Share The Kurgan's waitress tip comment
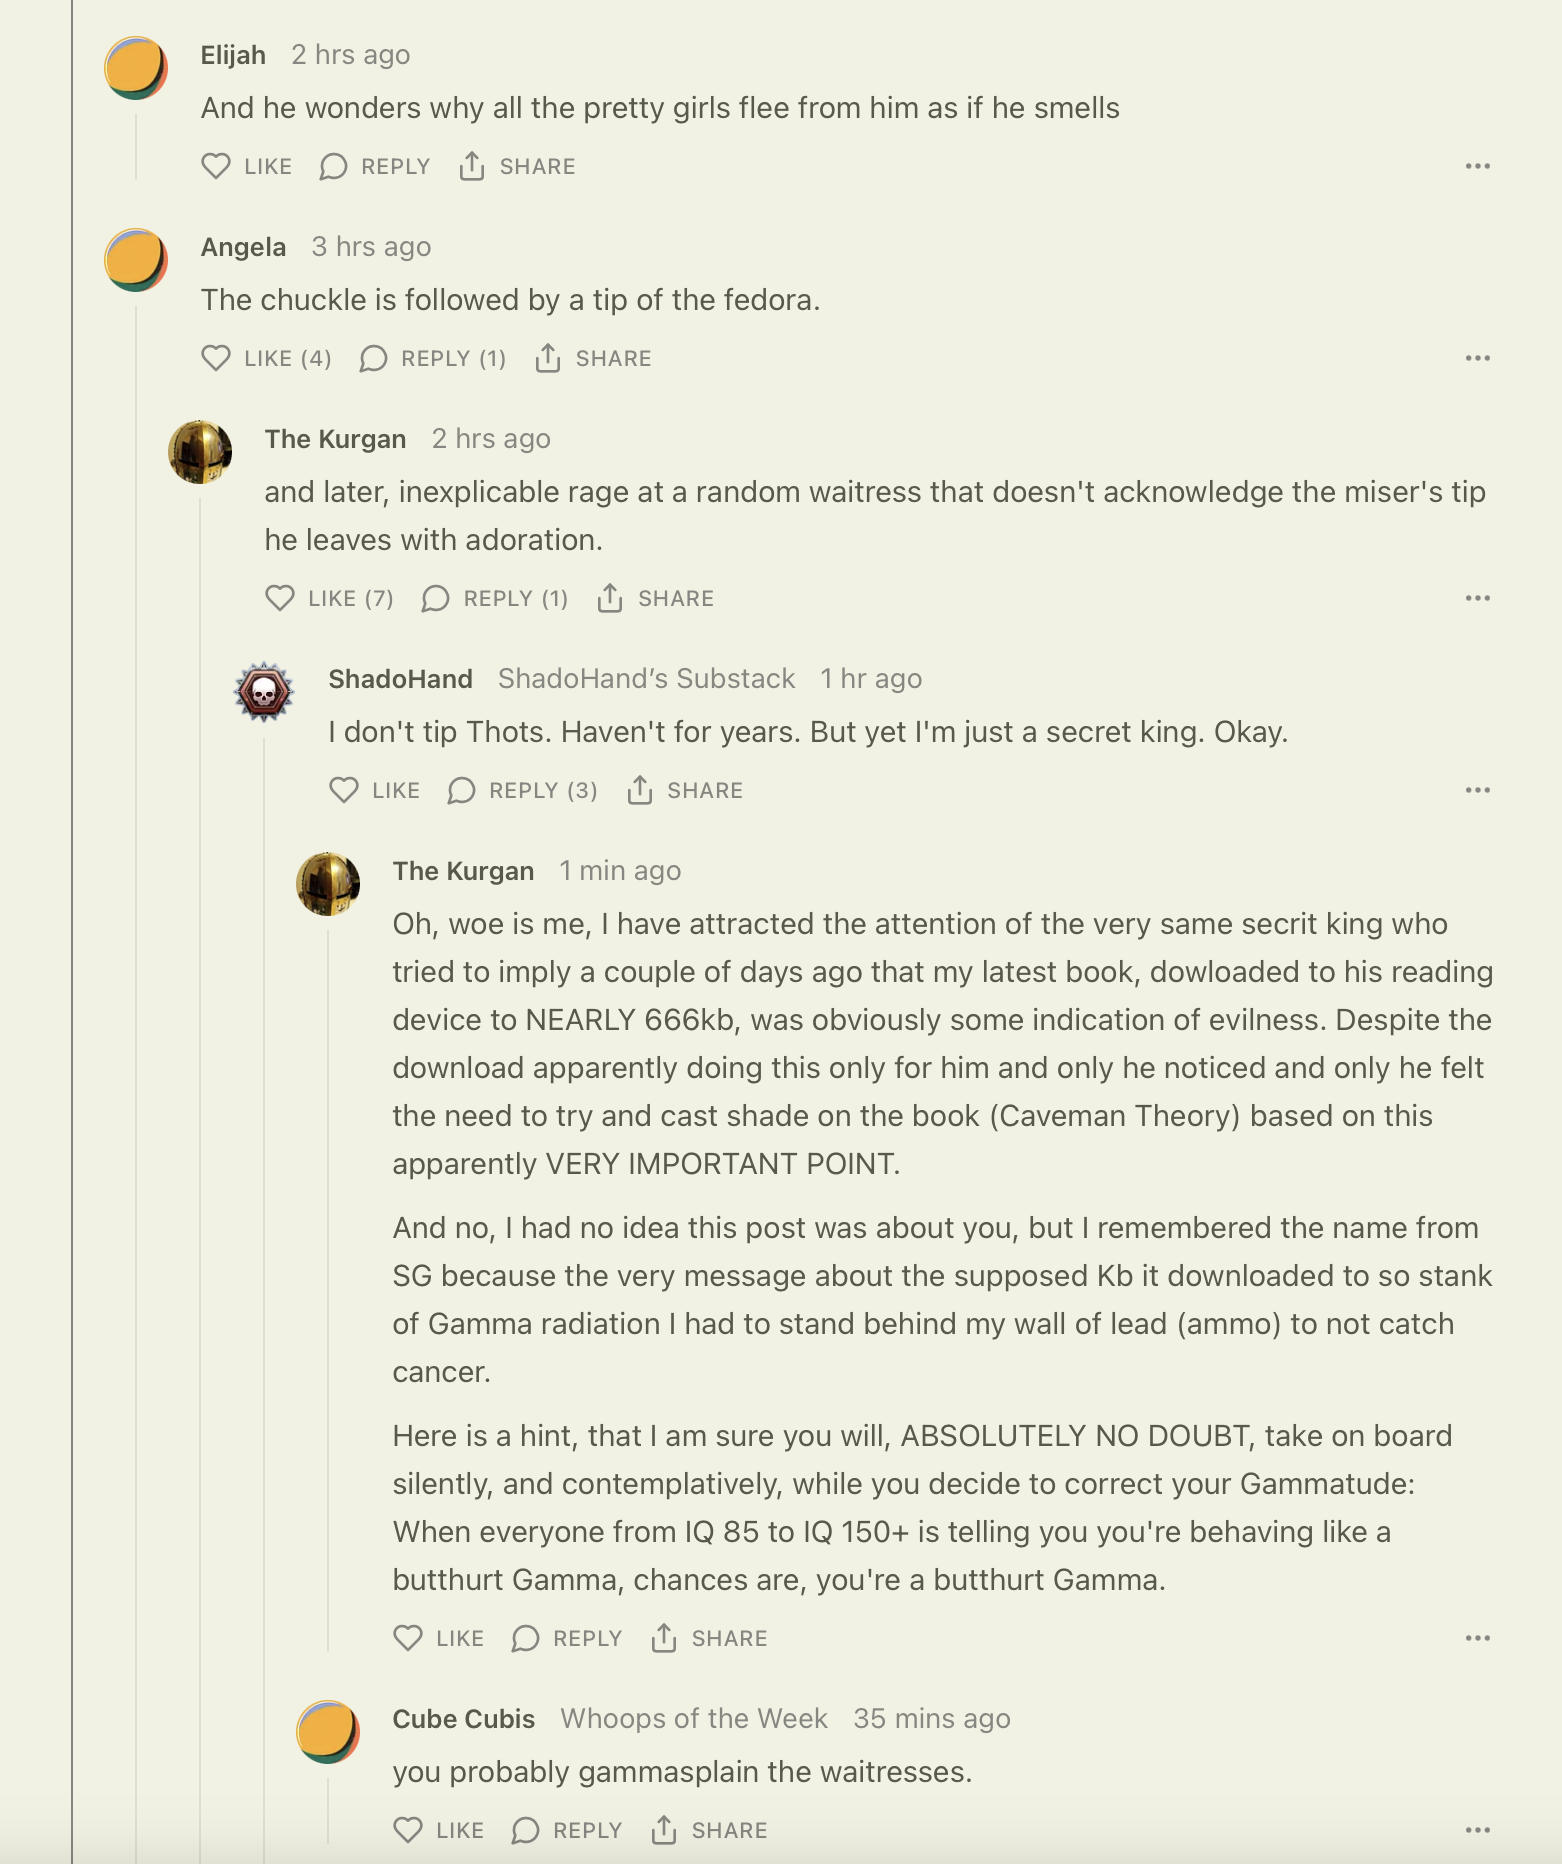The width and height of the screenshot is (1562, 1864). pyautogui.click(x=610, y=598)
